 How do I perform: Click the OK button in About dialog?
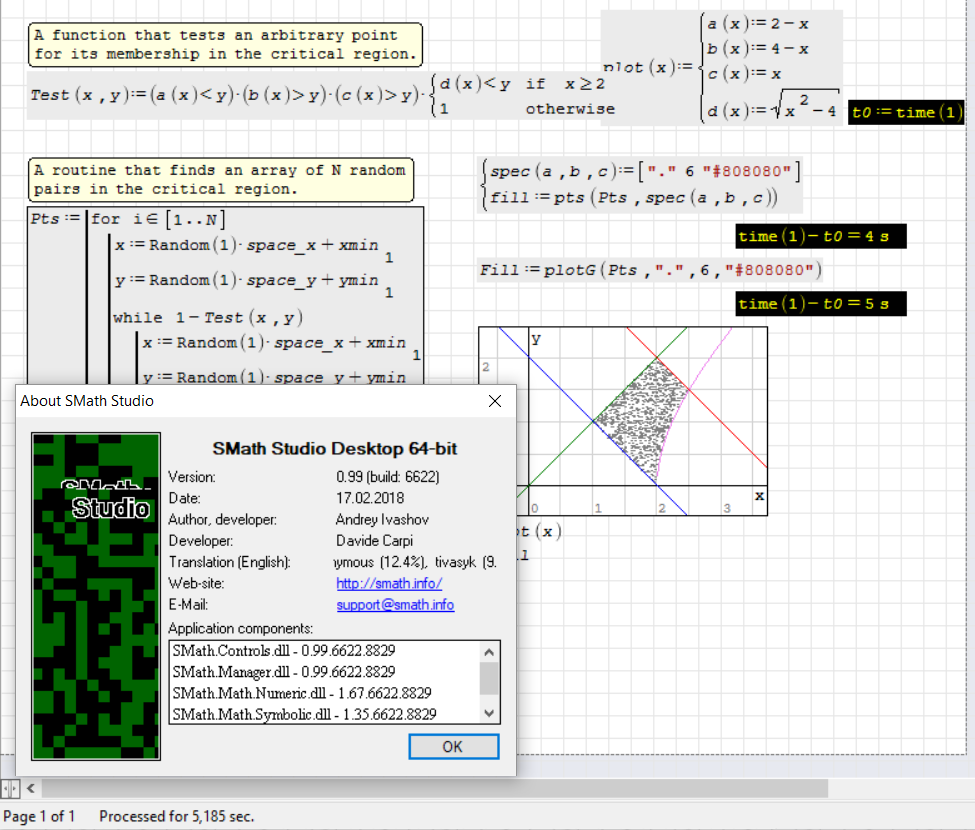[x=453, y=747]
